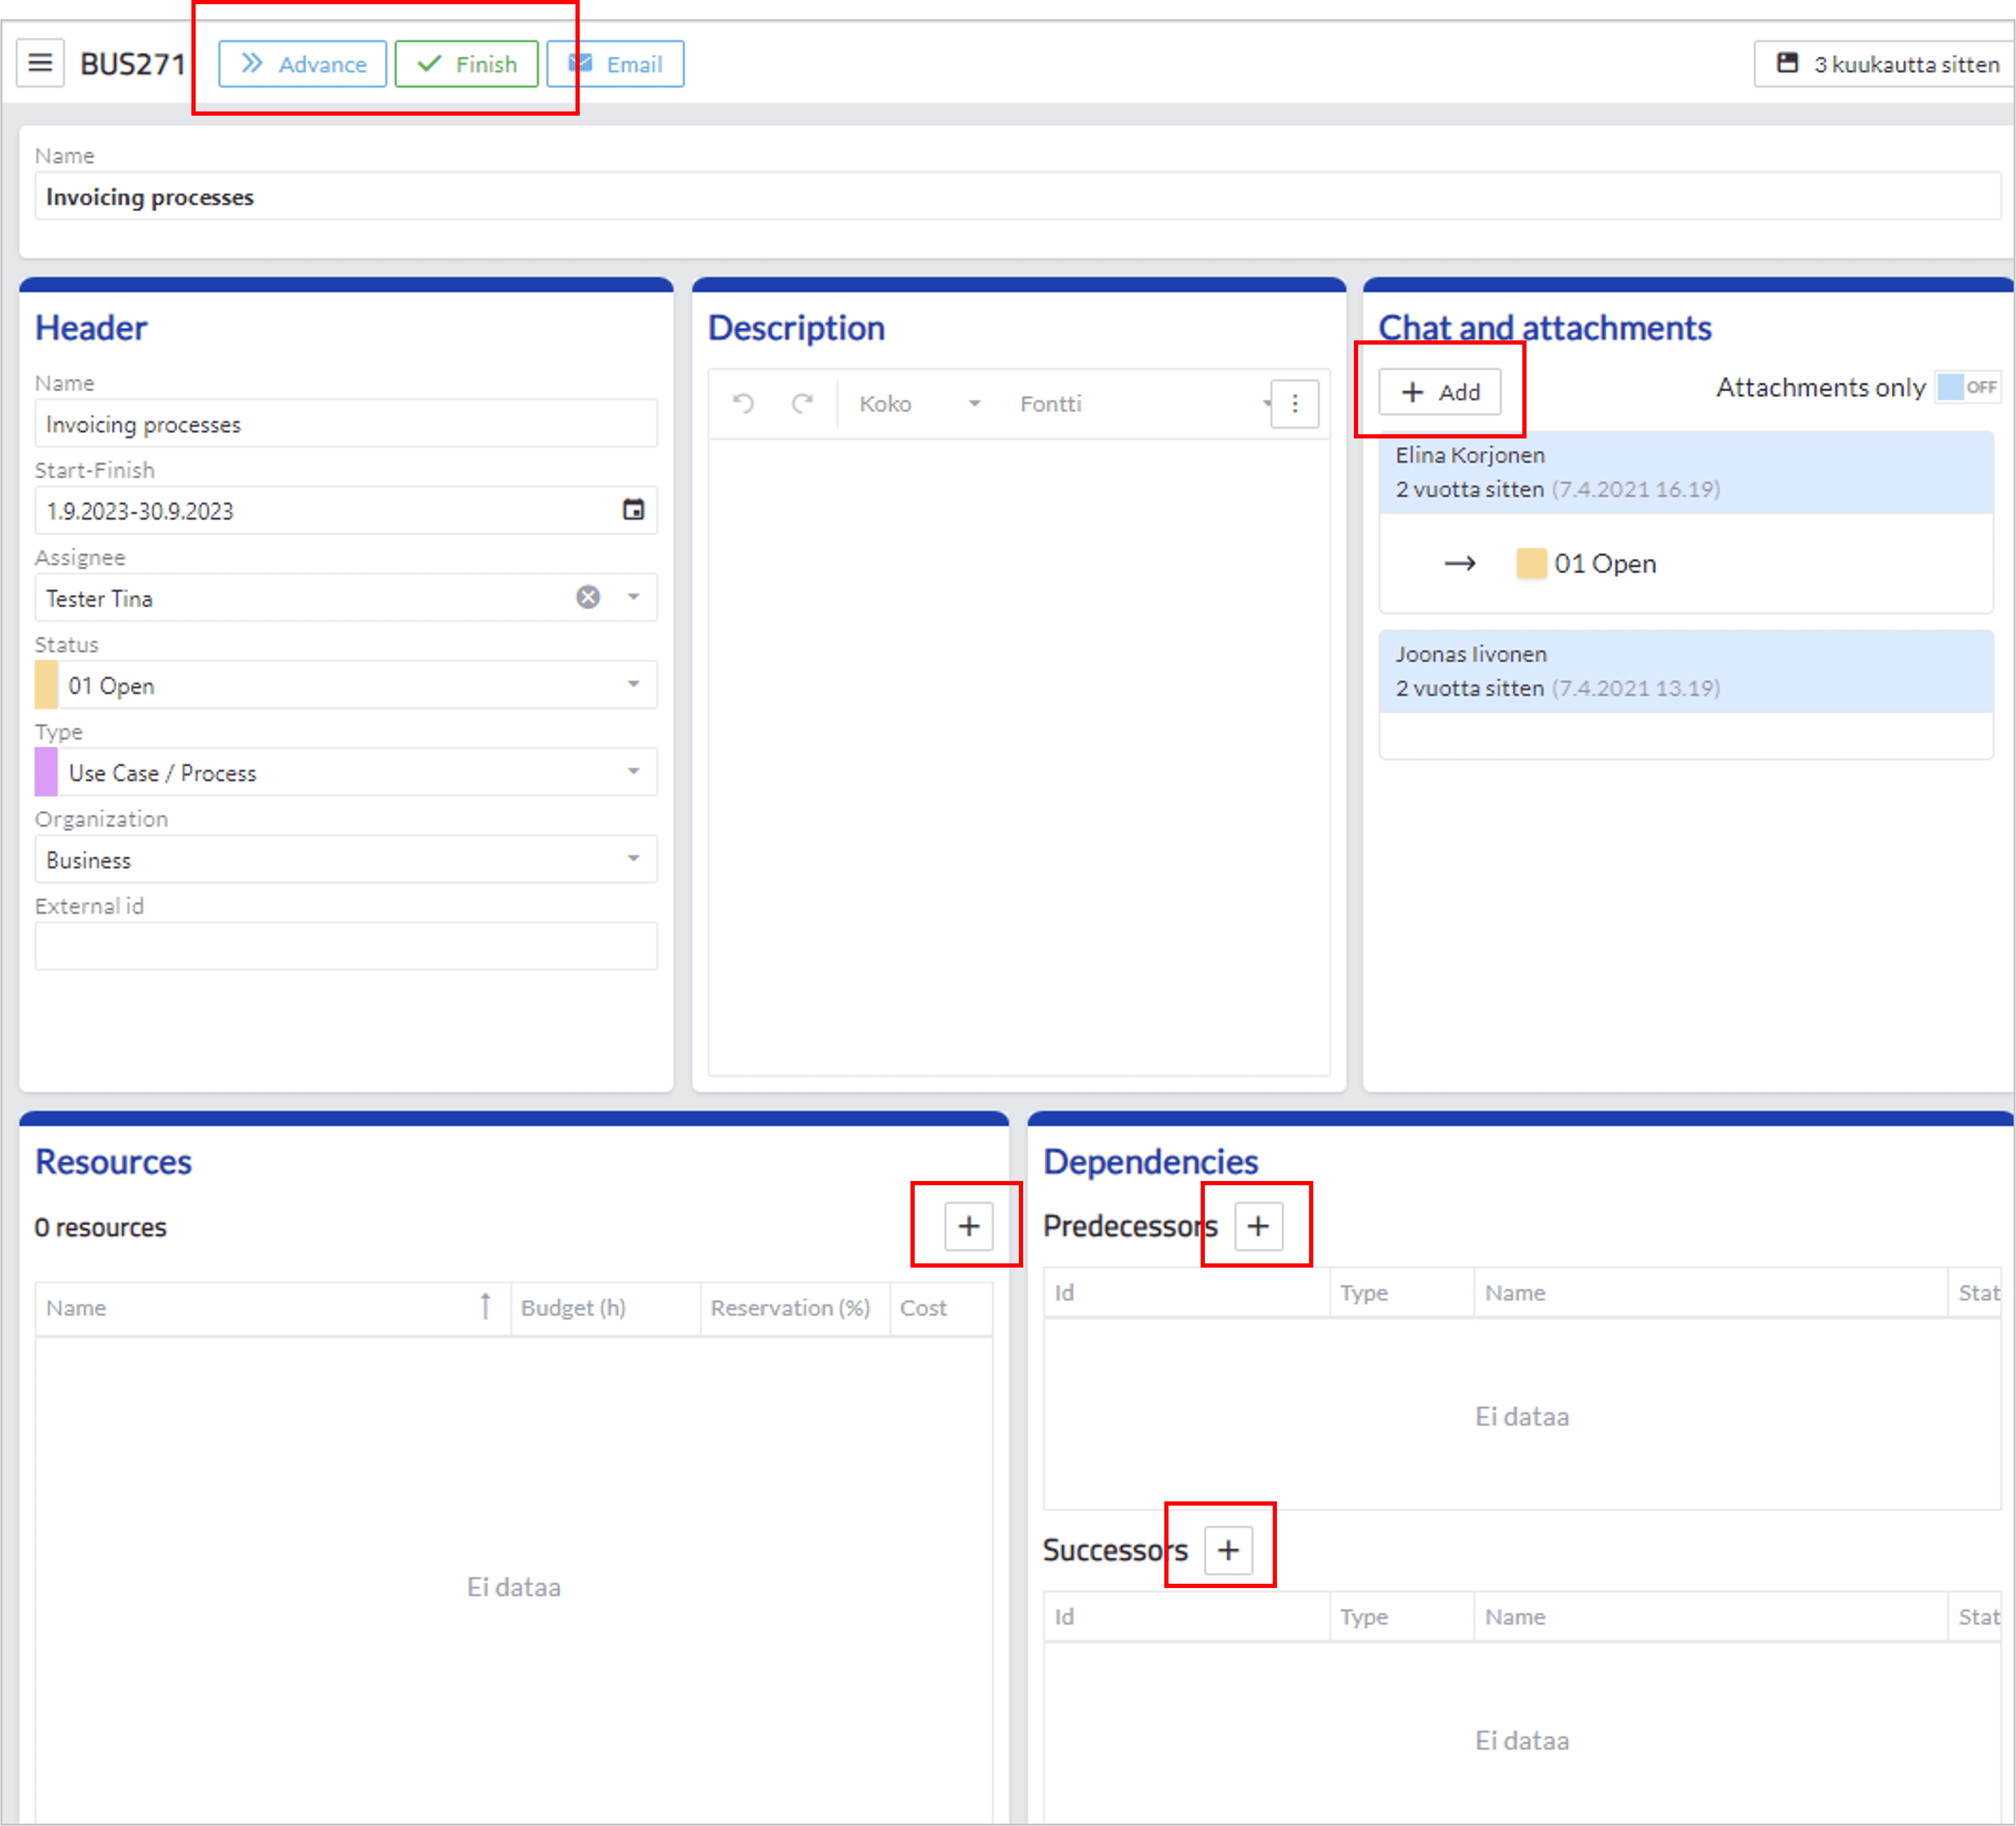The width and height of the screenshot is (2016, 1826).
Task: Click the '01 Open' status color swatch in chat
Action: coord(1531,563)
